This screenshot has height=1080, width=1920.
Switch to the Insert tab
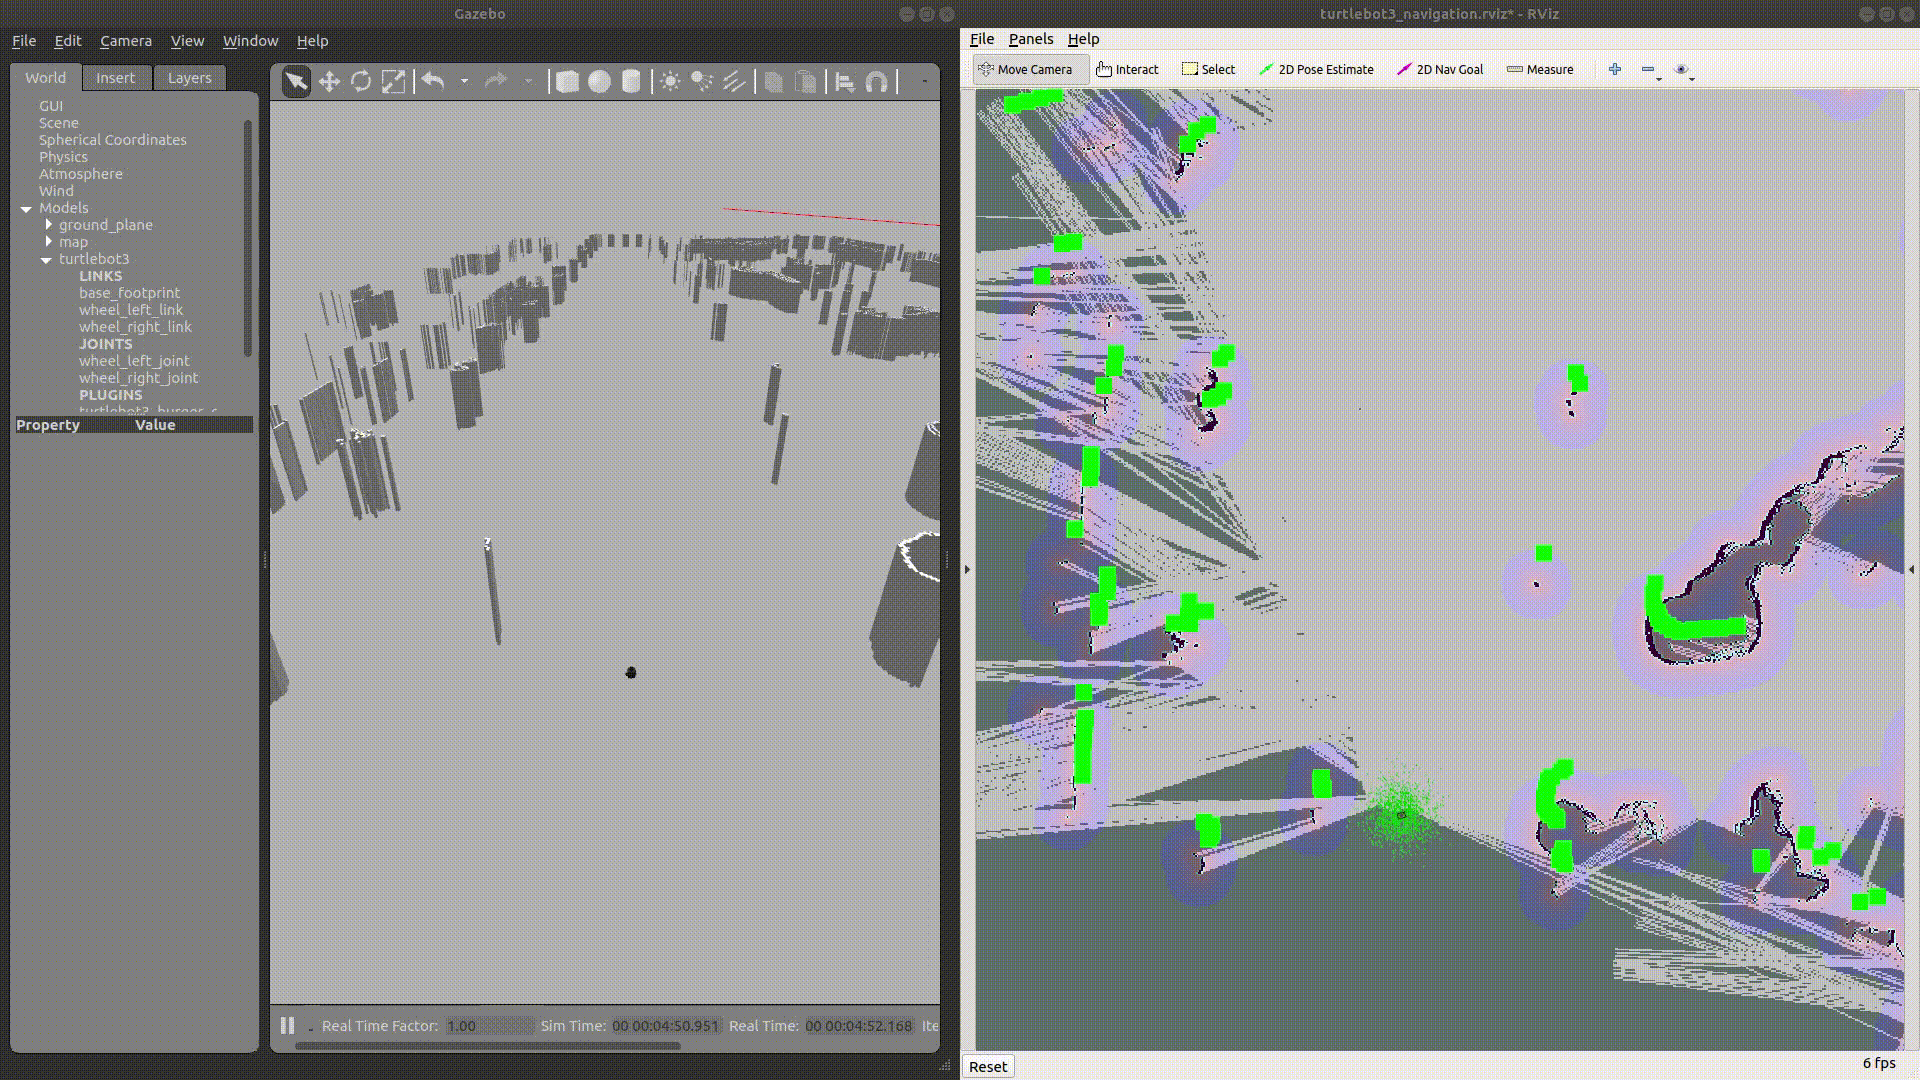pyautogui.click(x=115, y=78)
